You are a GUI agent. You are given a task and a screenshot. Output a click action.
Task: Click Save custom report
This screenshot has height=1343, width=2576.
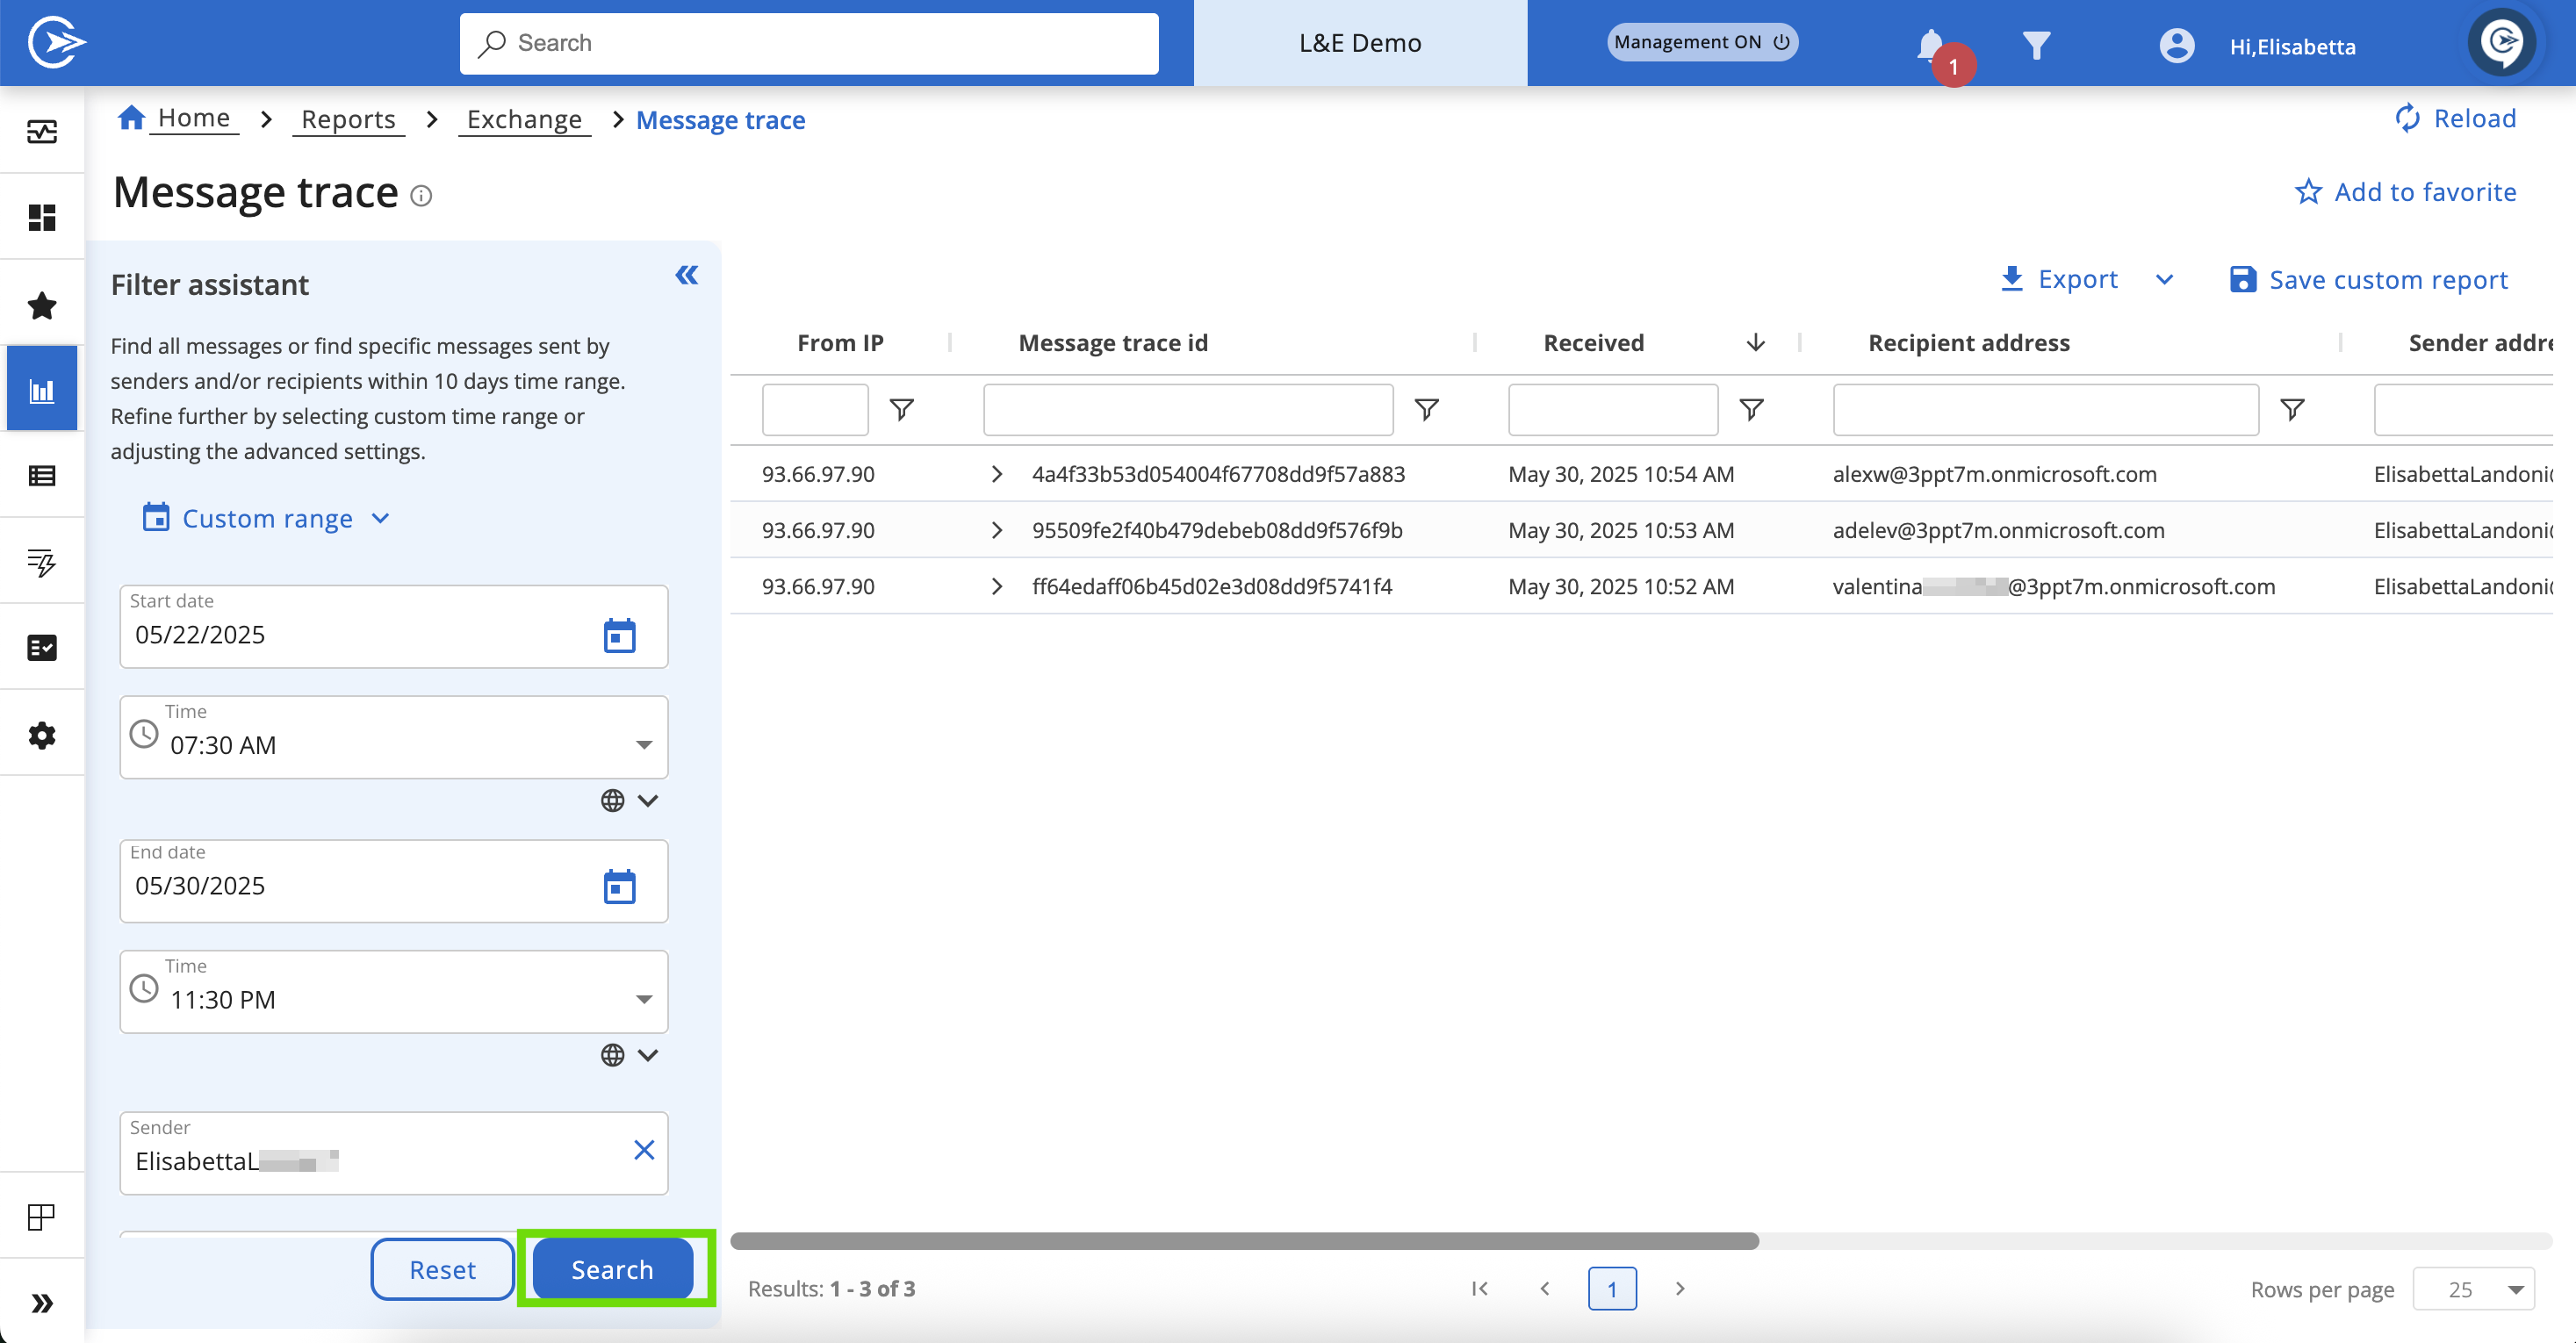2368,279
